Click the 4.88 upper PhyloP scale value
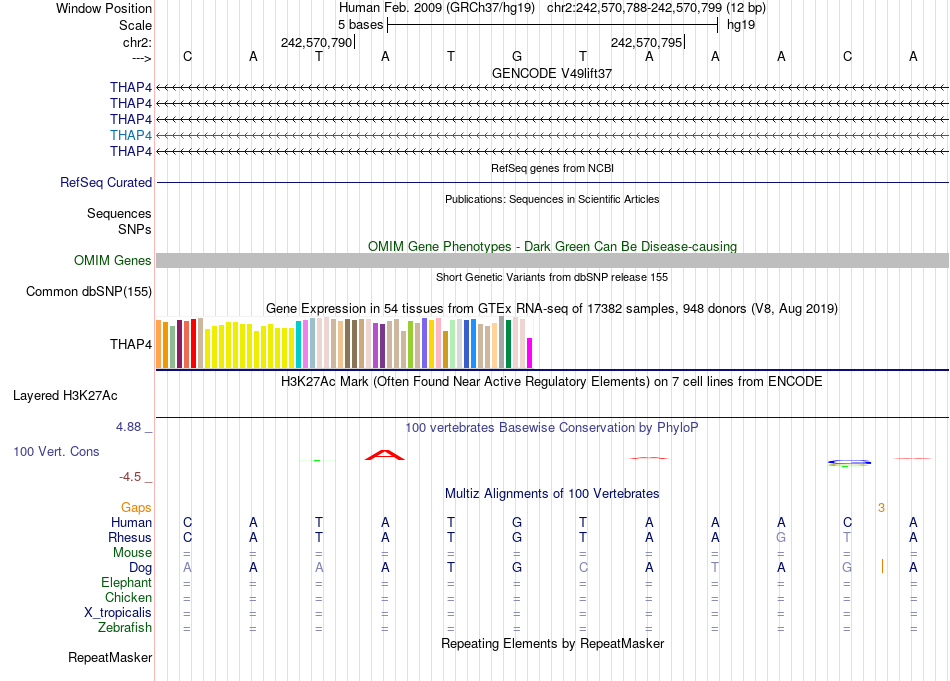The height and width of the screenshot is (681, 950). [x=128, y=427]
